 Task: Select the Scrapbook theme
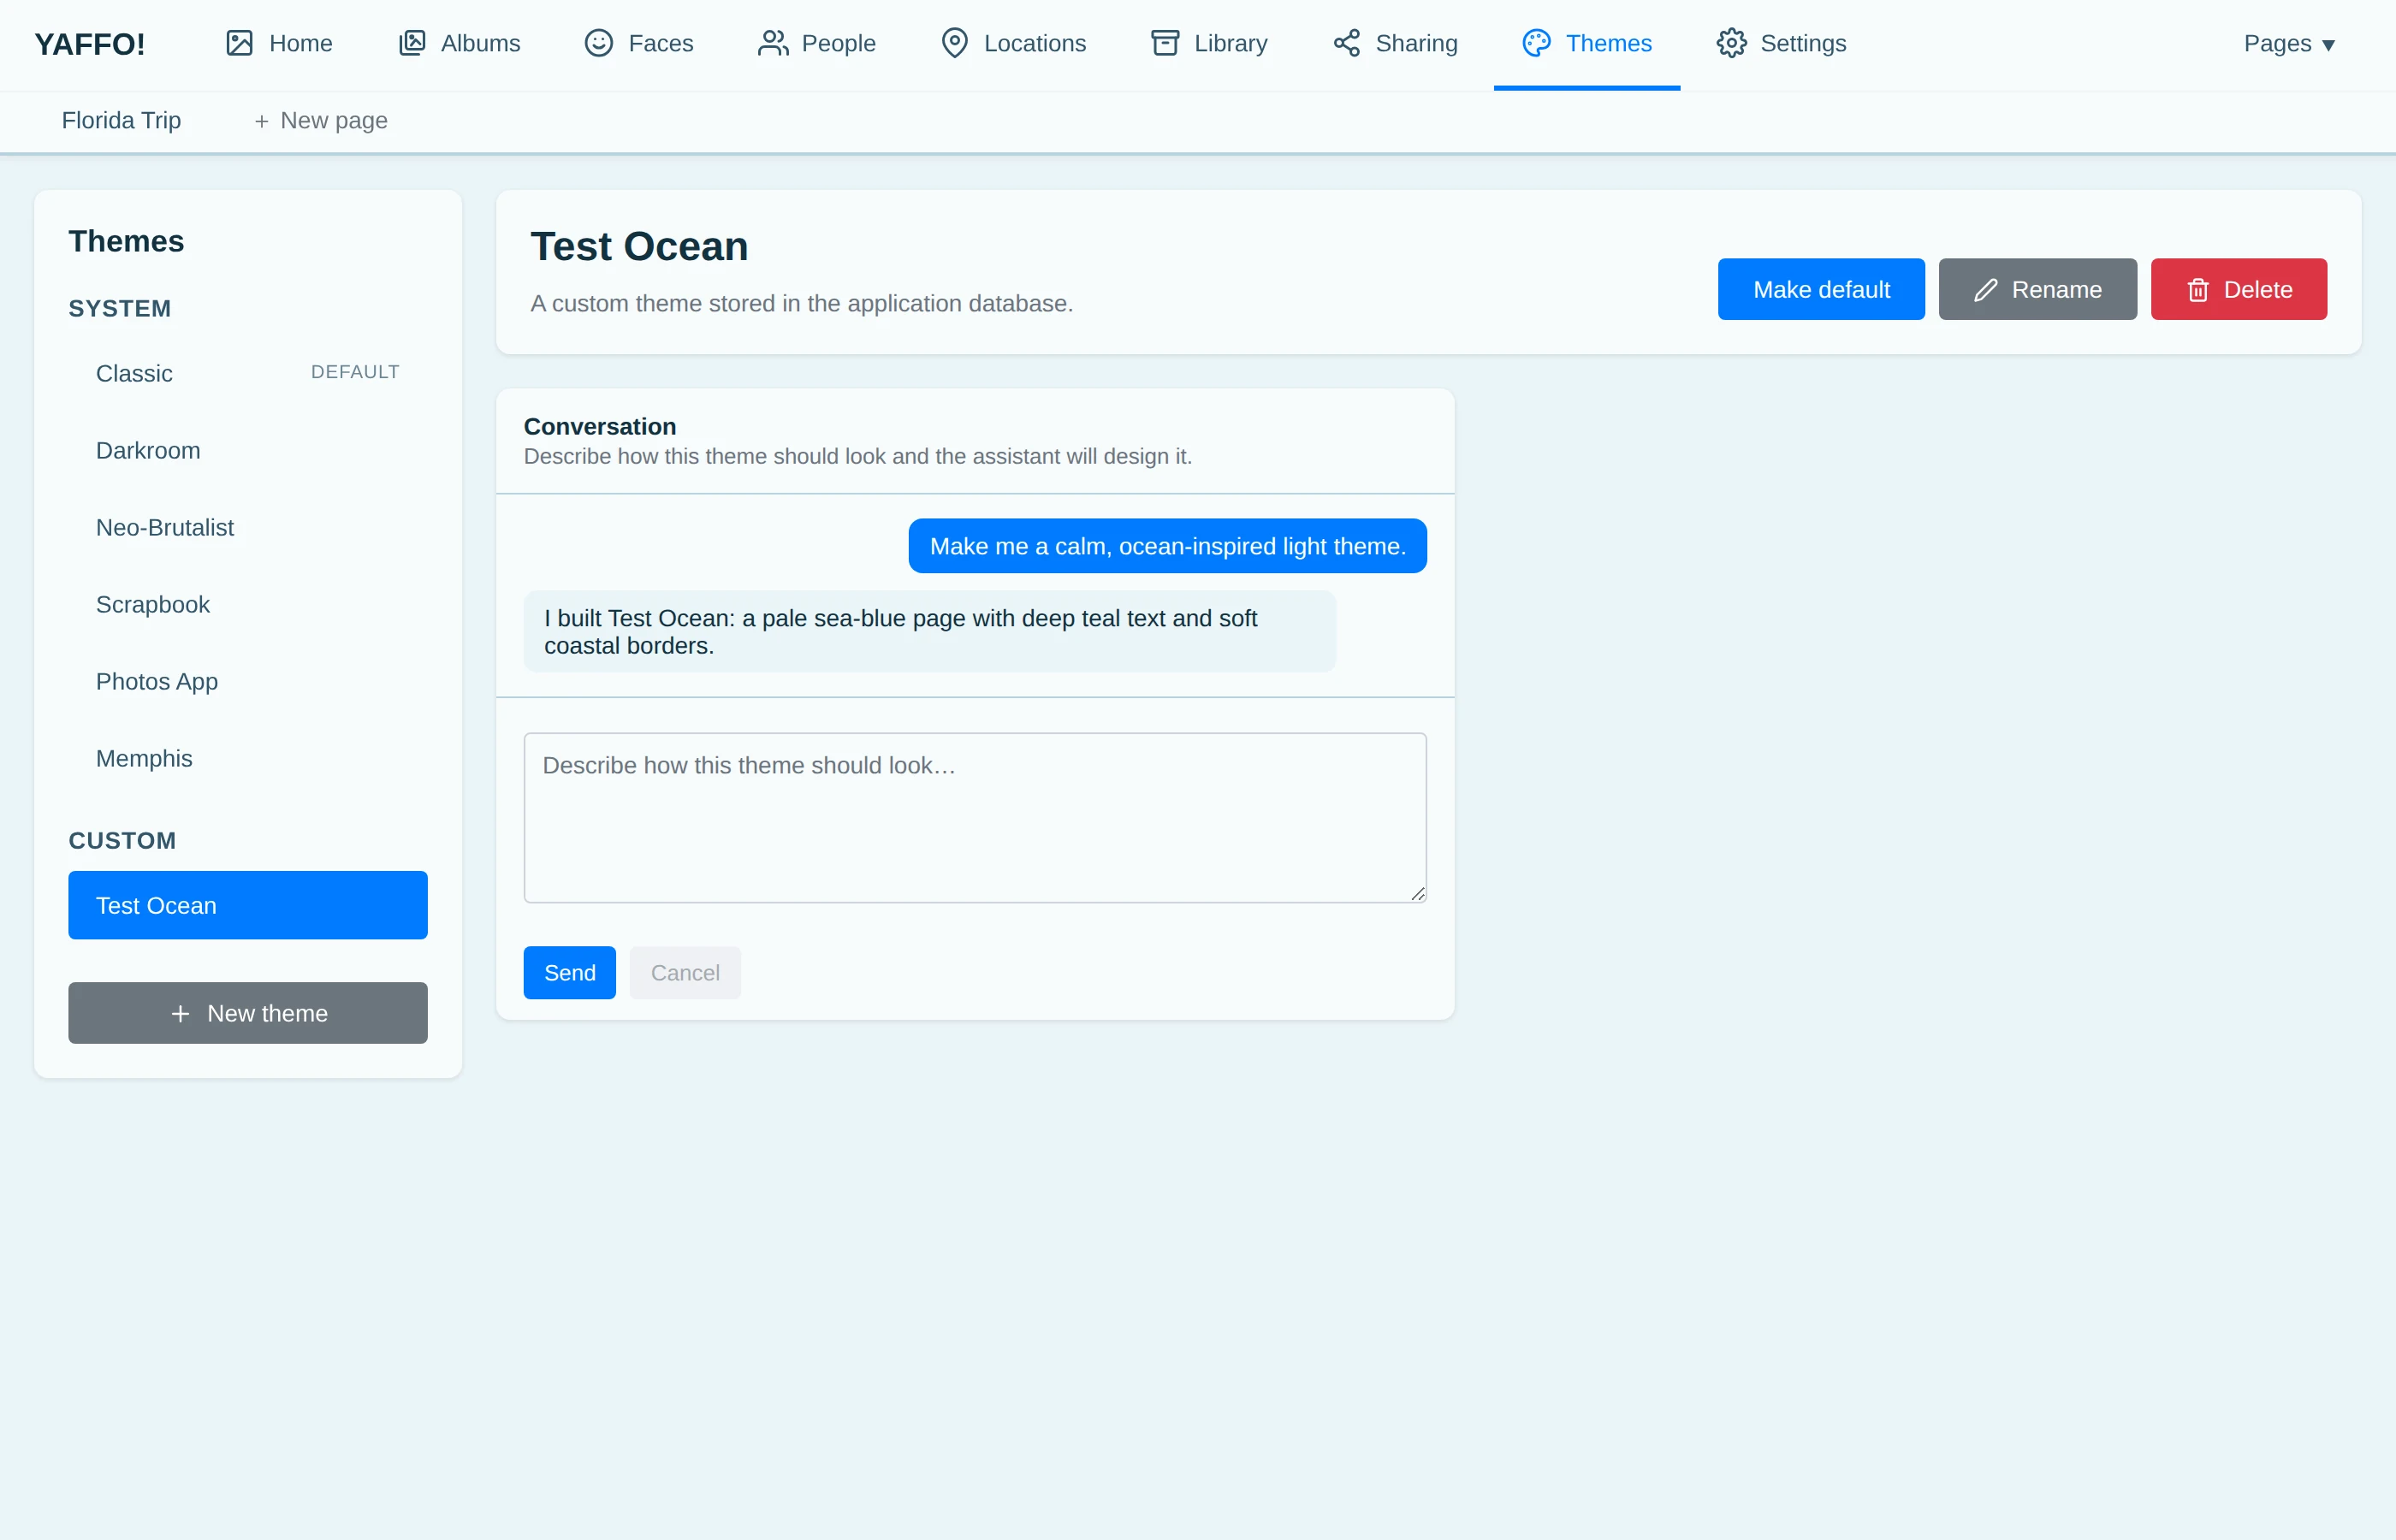pos(248,604)
